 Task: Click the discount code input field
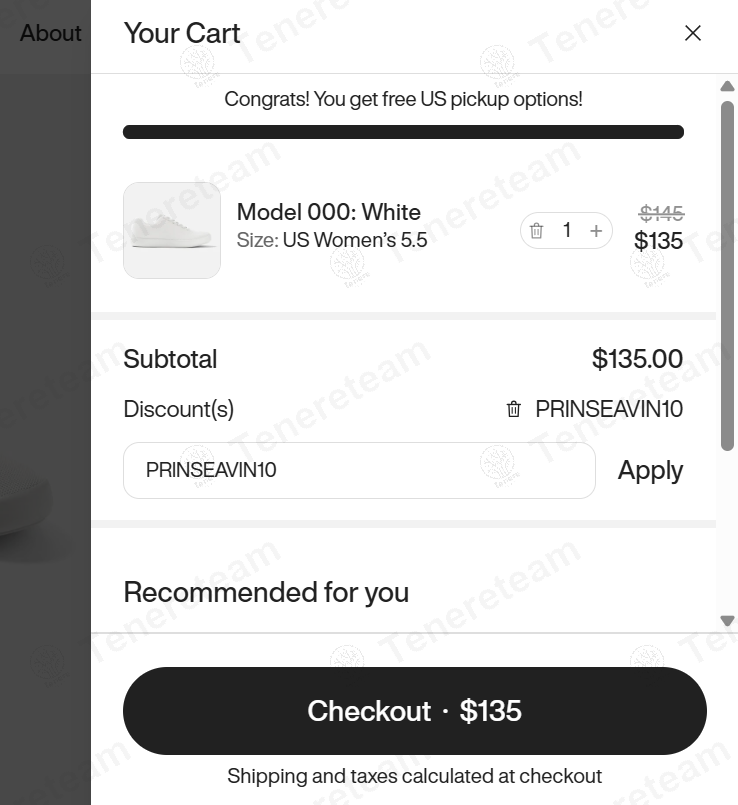(359, 470)
